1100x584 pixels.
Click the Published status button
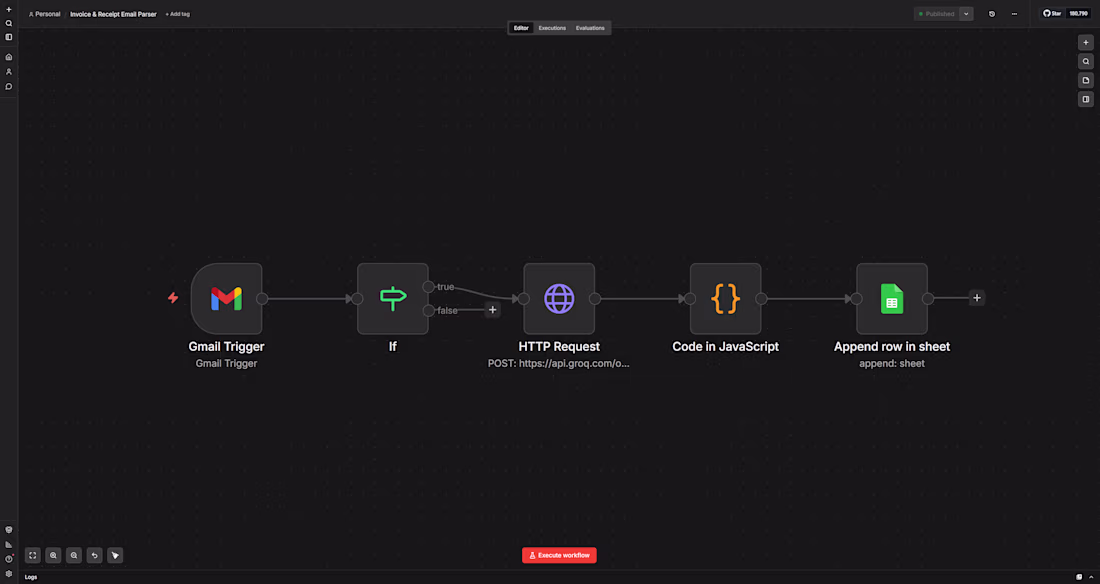(x=937, y=14)
